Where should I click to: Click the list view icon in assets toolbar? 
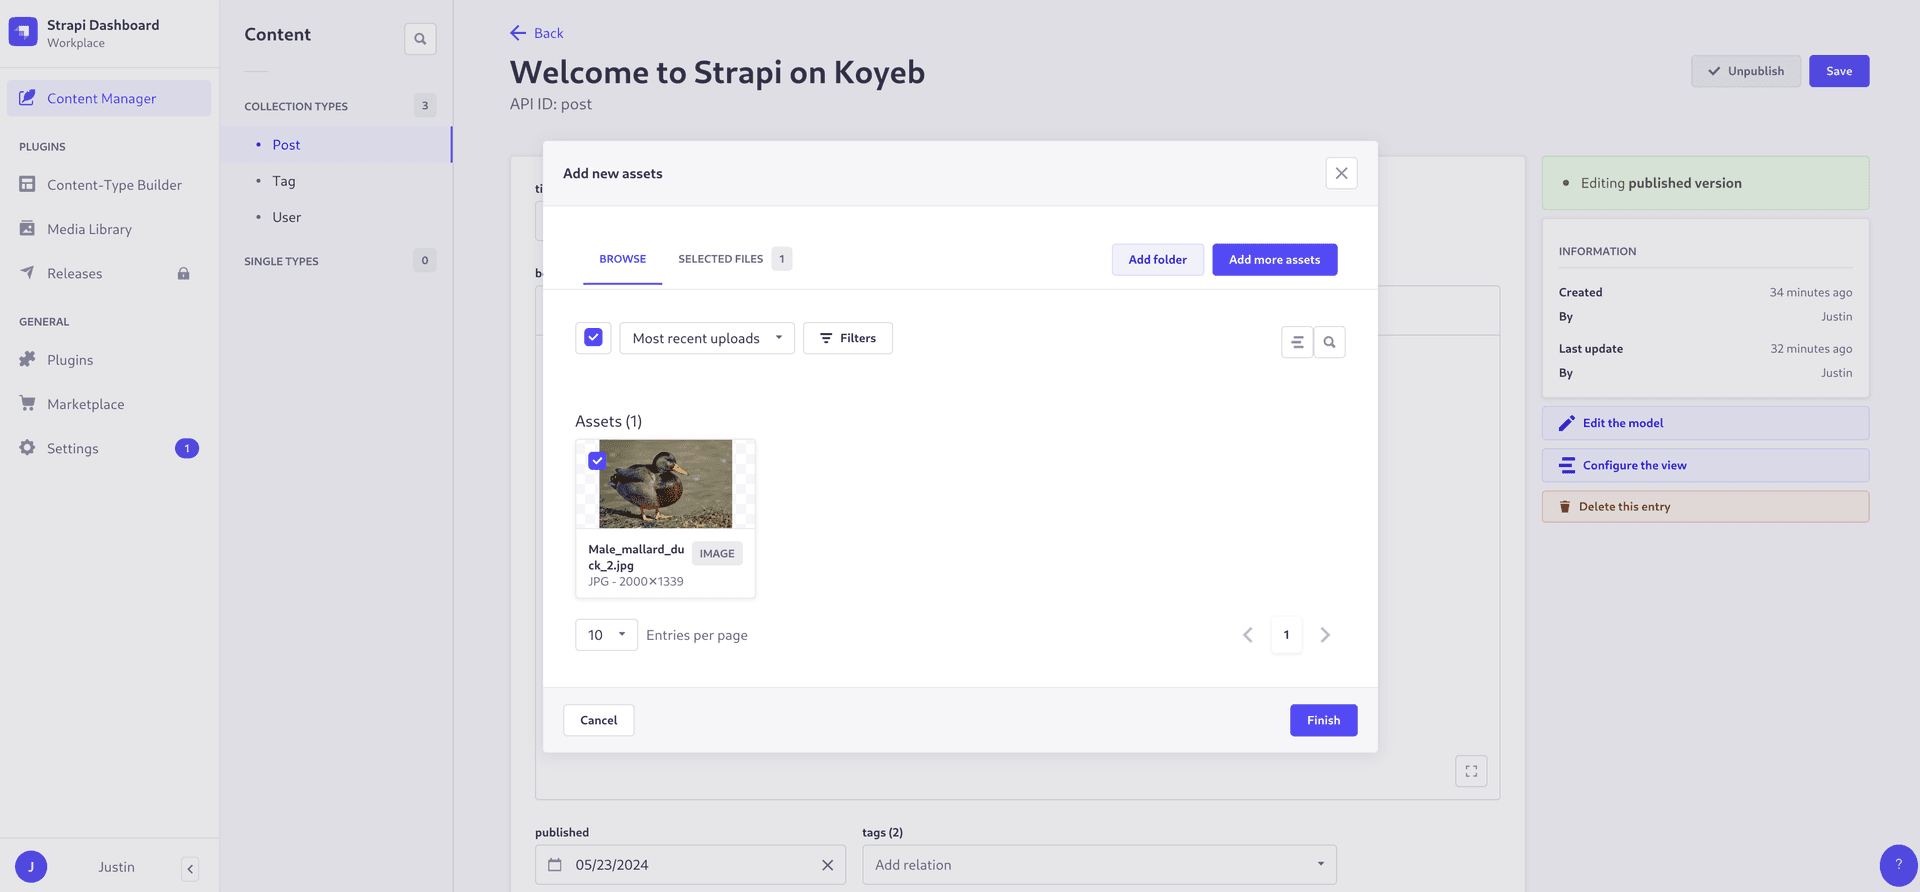(x=1296, y=342)
